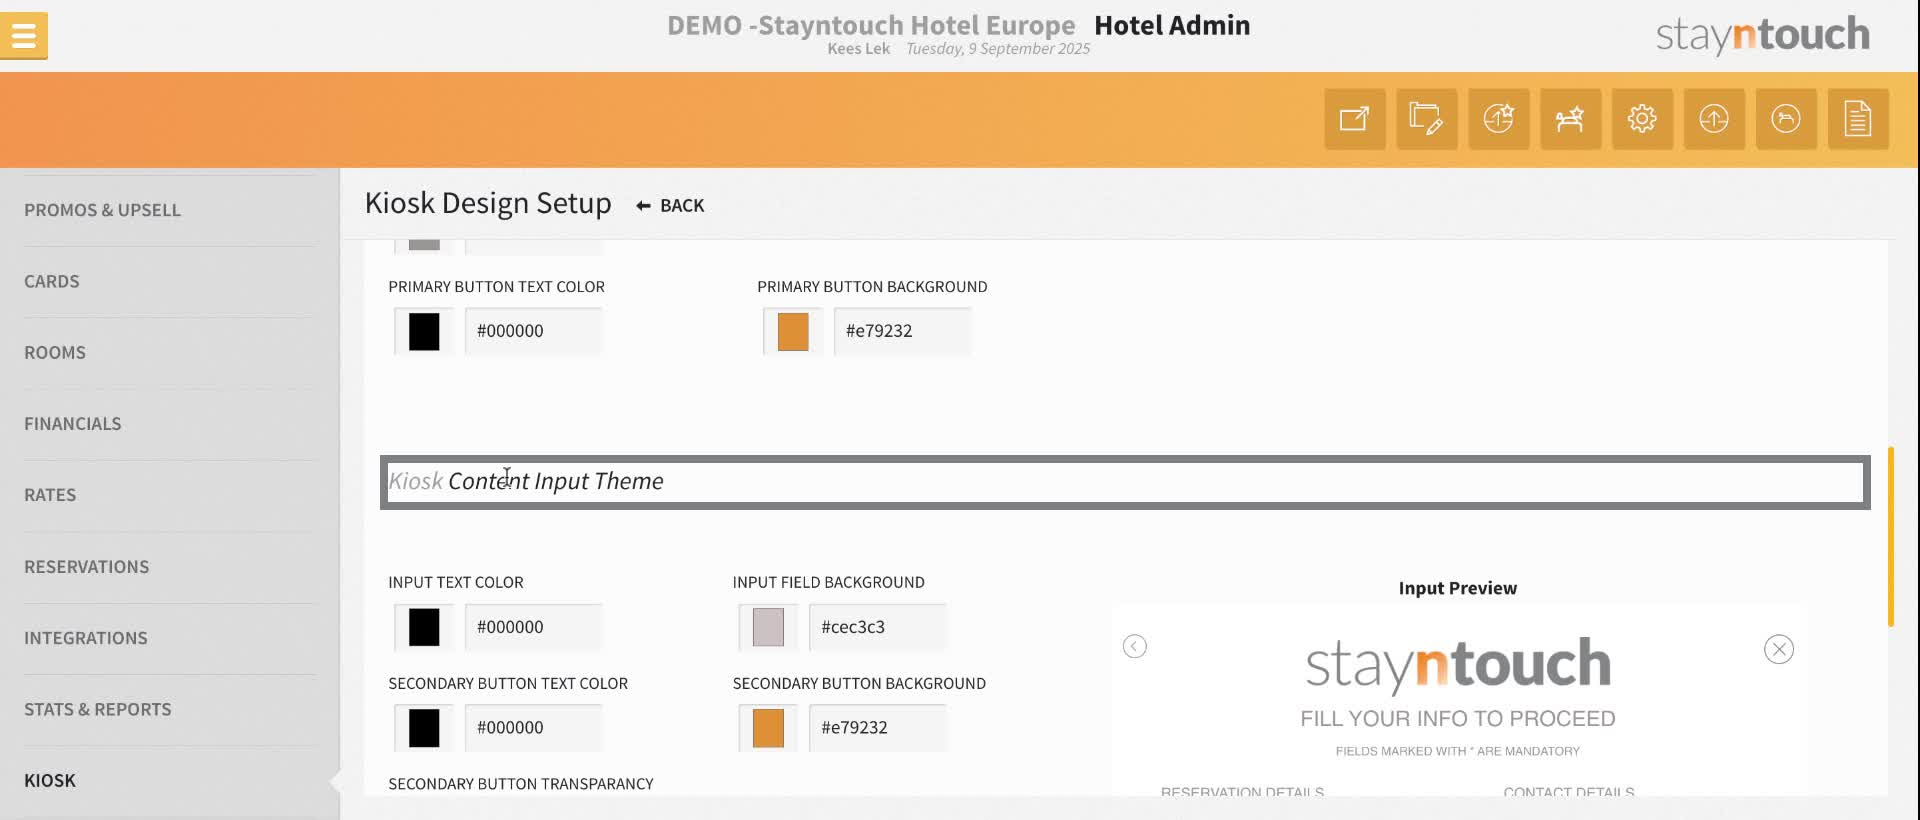Click the document page icon
Image resolution: width=1920 pixels, height=820 pixels.
pyautogui.click(x=1859, y=119)
